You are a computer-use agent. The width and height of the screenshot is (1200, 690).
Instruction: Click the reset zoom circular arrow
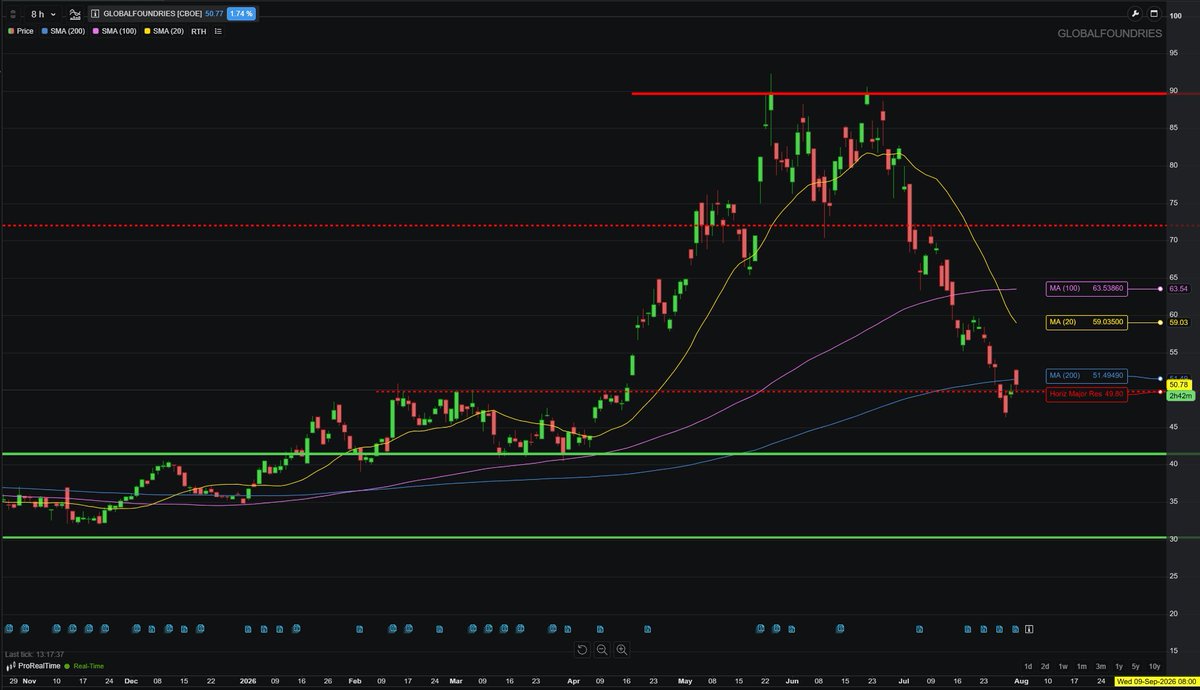(x=582, y=650)
